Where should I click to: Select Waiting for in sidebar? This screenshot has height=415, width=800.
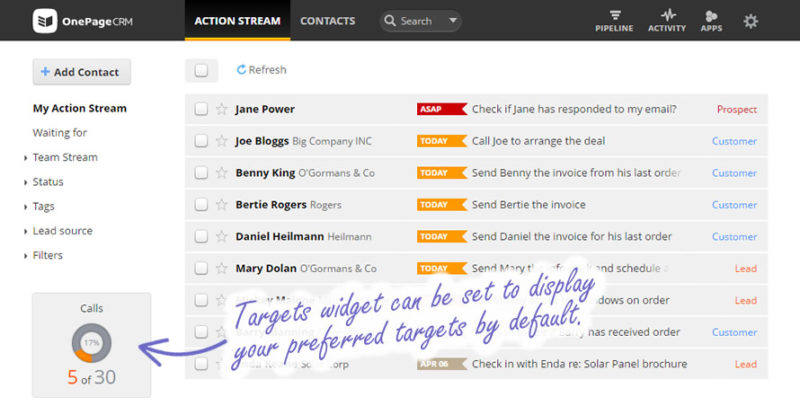pyautogui.click(x=60, y=133)
